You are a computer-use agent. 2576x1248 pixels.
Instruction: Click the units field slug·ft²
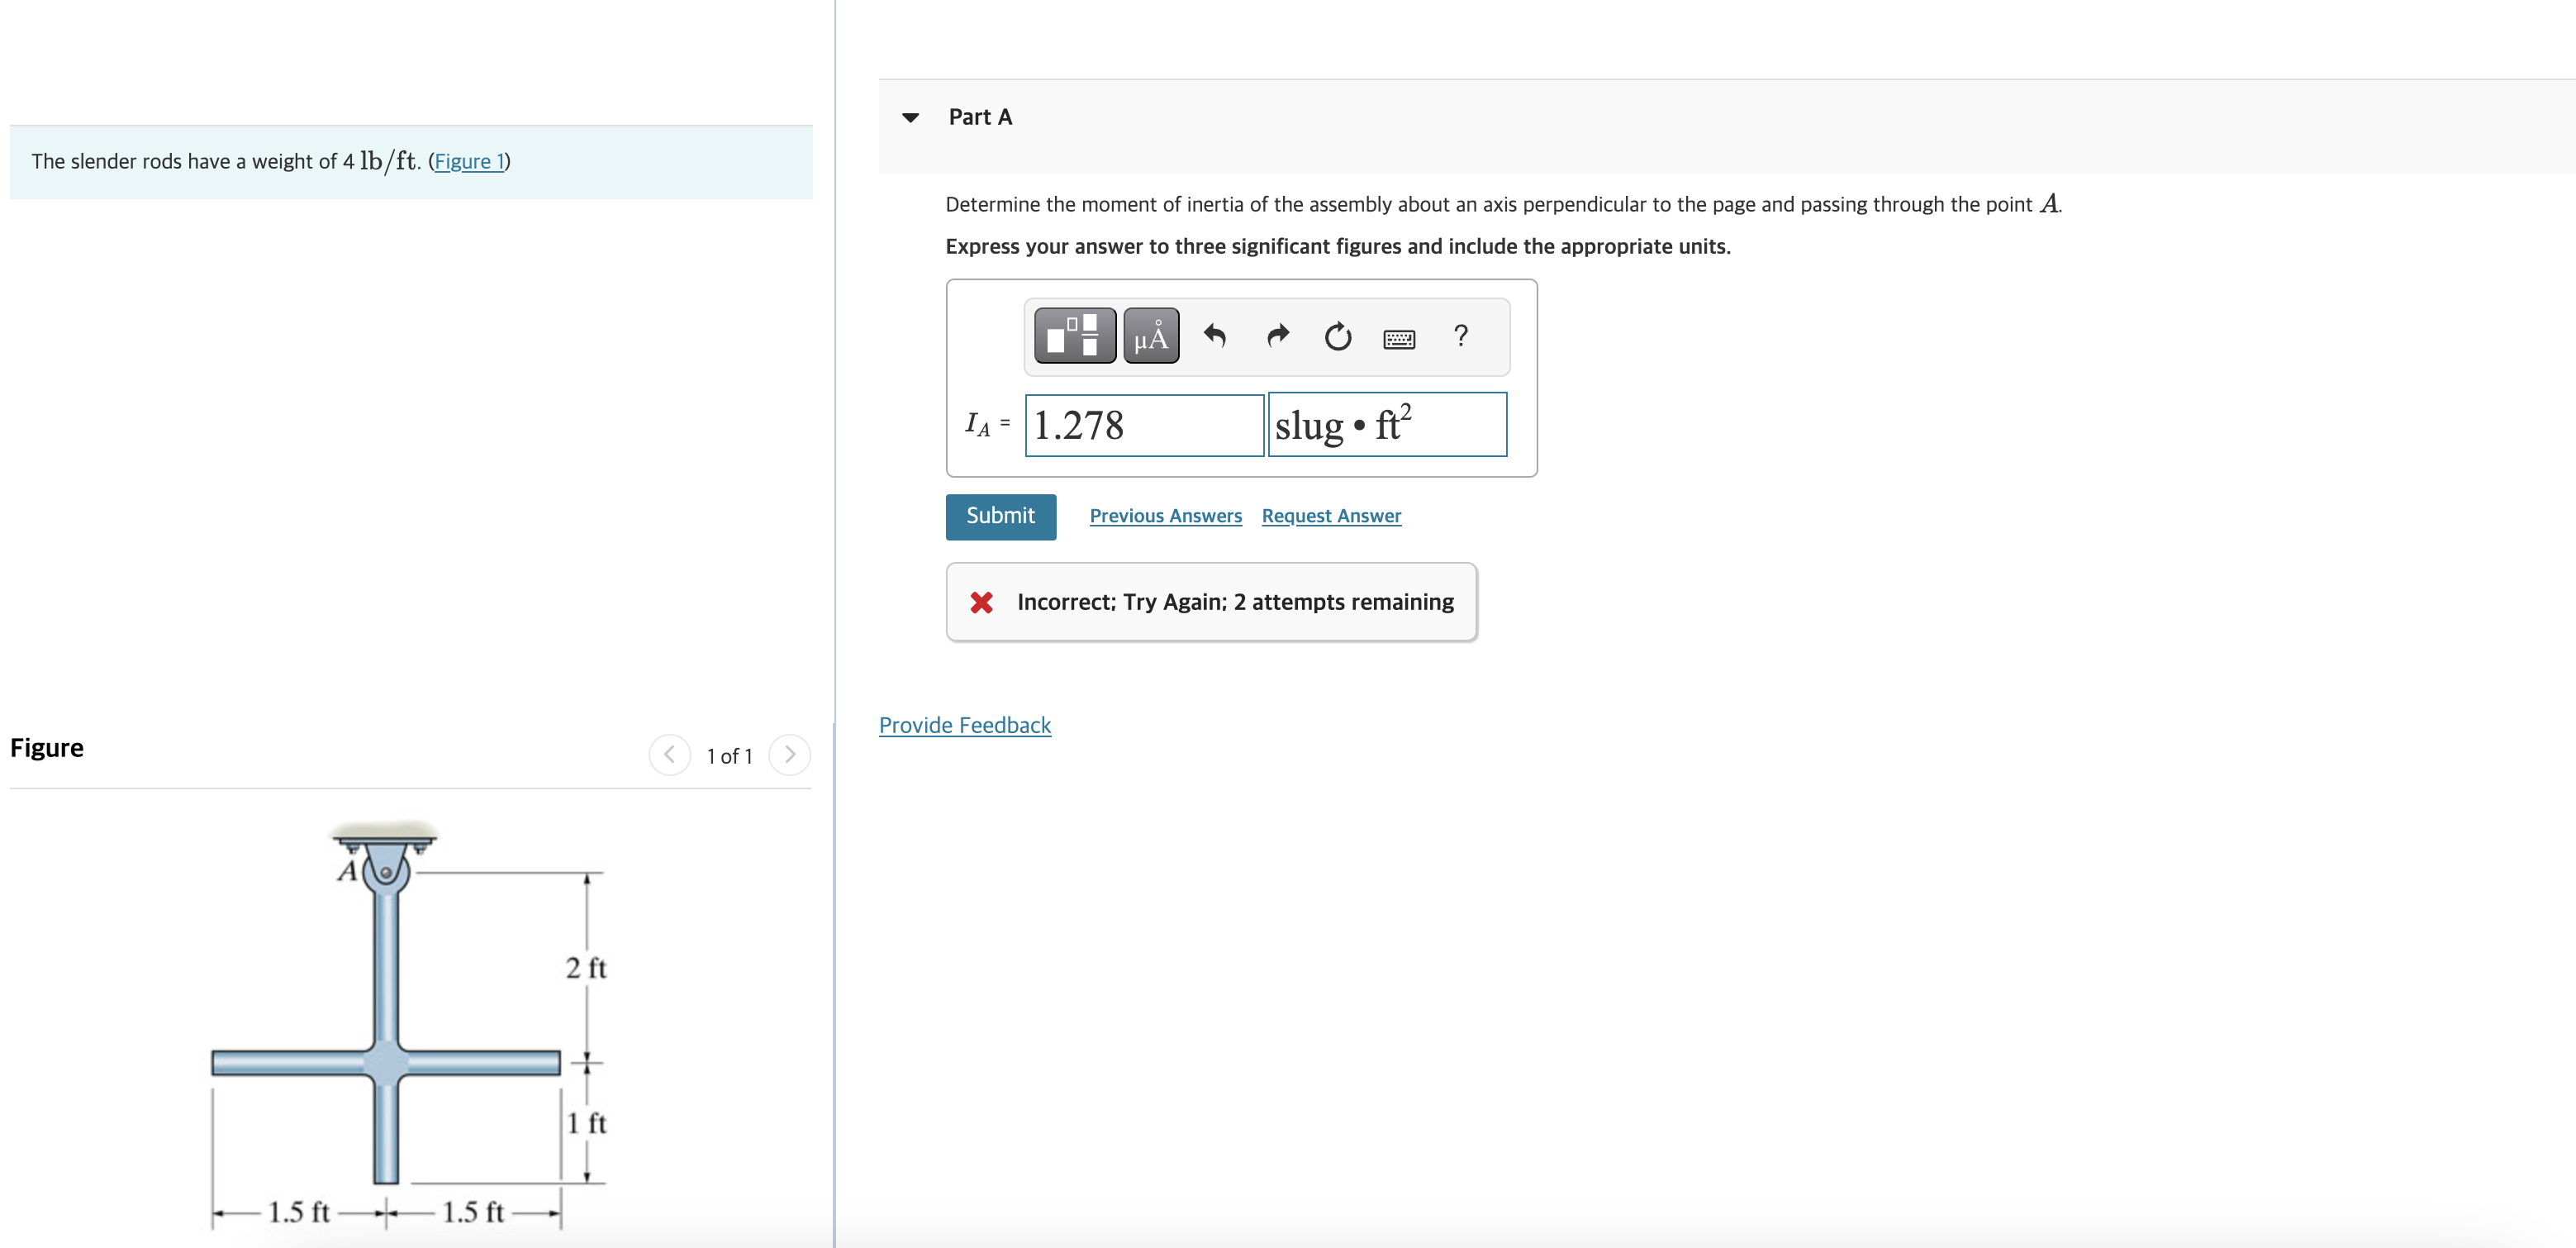[1386, 425]
